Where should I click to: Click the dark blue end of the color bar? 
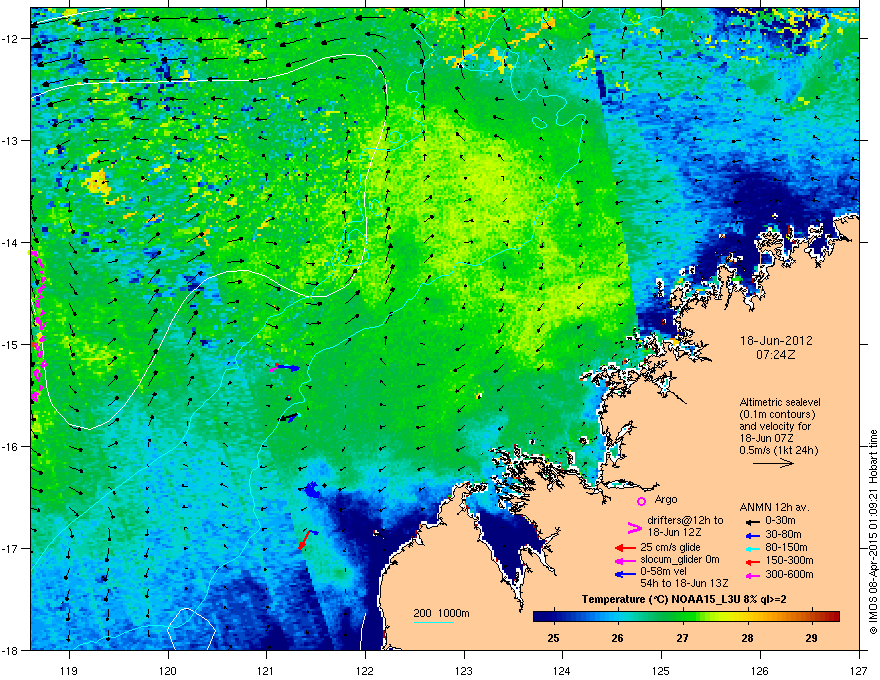539,617
